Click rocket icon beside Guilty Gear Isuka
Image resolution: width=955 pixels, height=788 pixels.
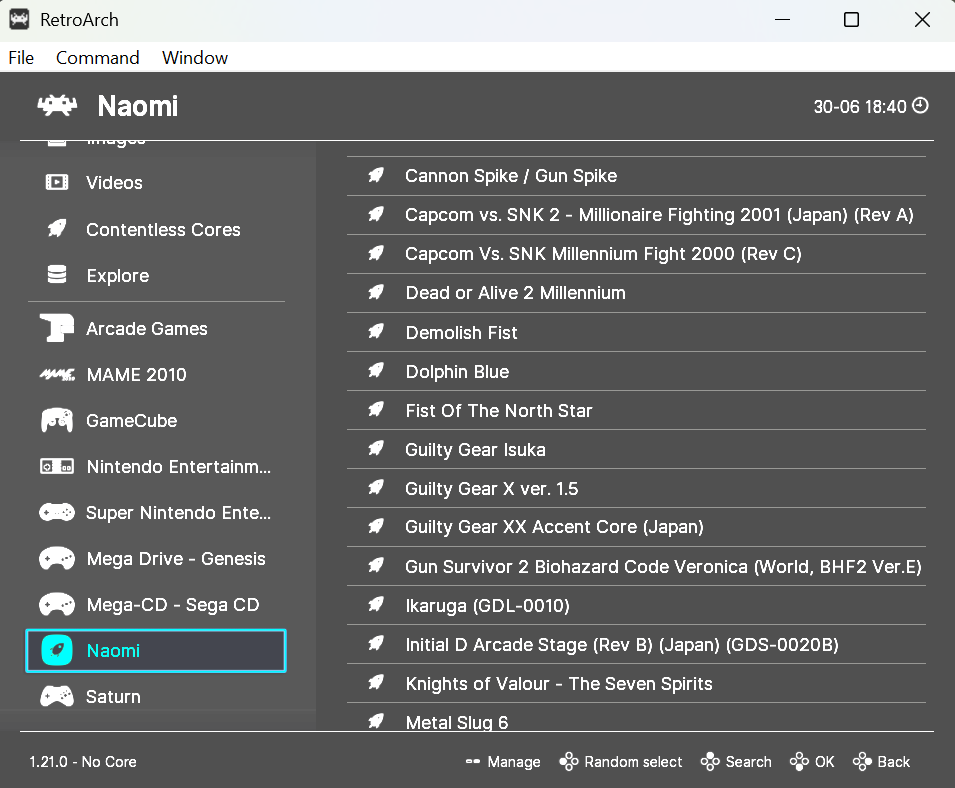376,449
